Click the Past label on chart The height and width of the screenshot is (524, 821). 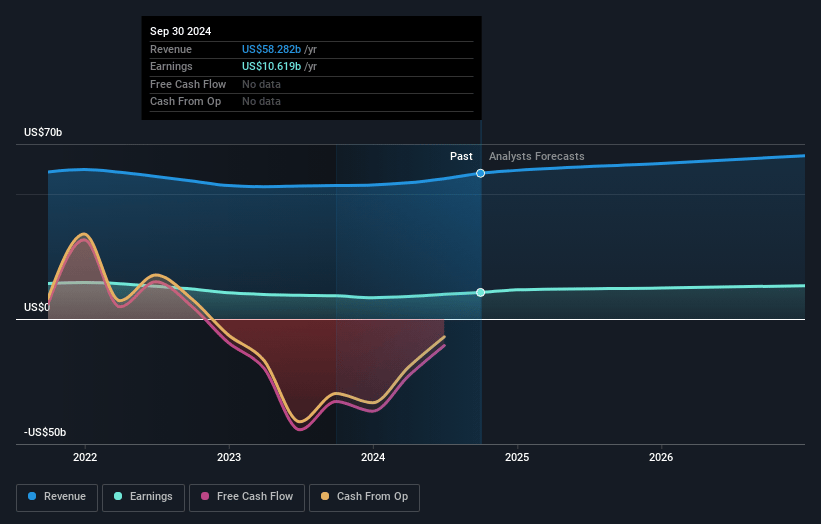click(461, 156)
